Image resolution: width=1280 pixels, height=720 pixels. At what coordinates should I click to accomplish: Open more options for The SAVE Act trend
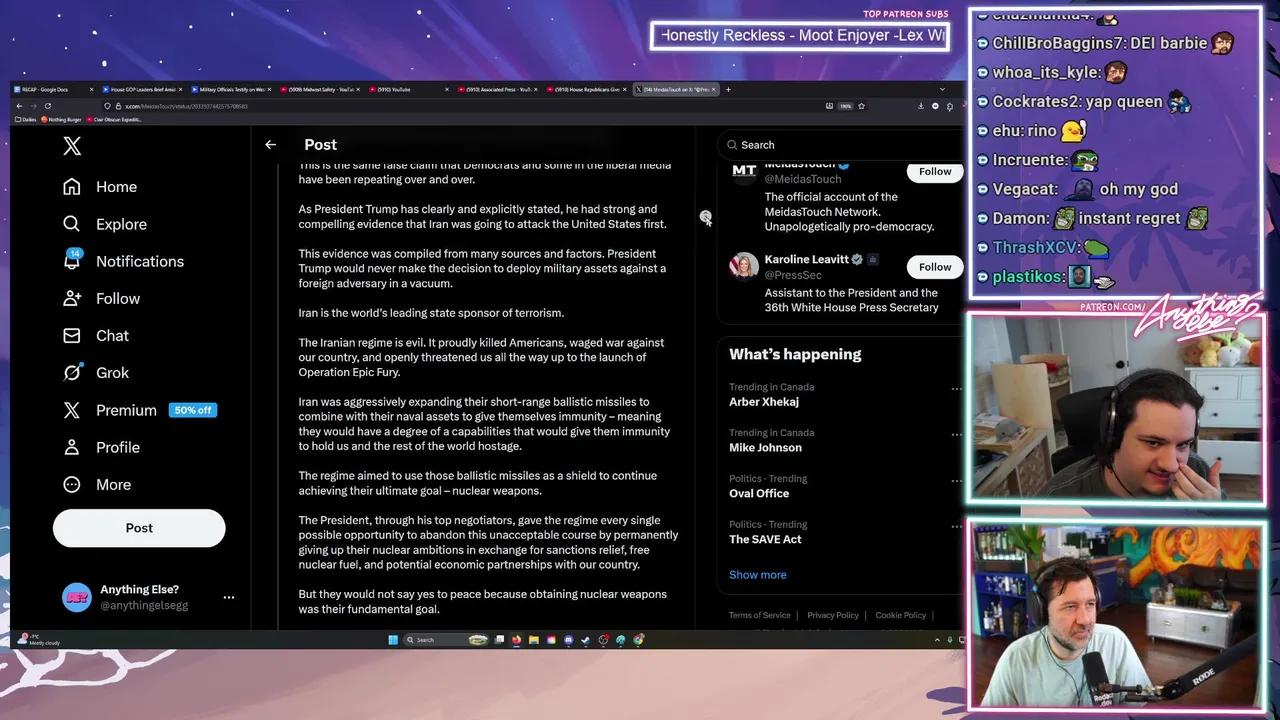click(956, 526)
